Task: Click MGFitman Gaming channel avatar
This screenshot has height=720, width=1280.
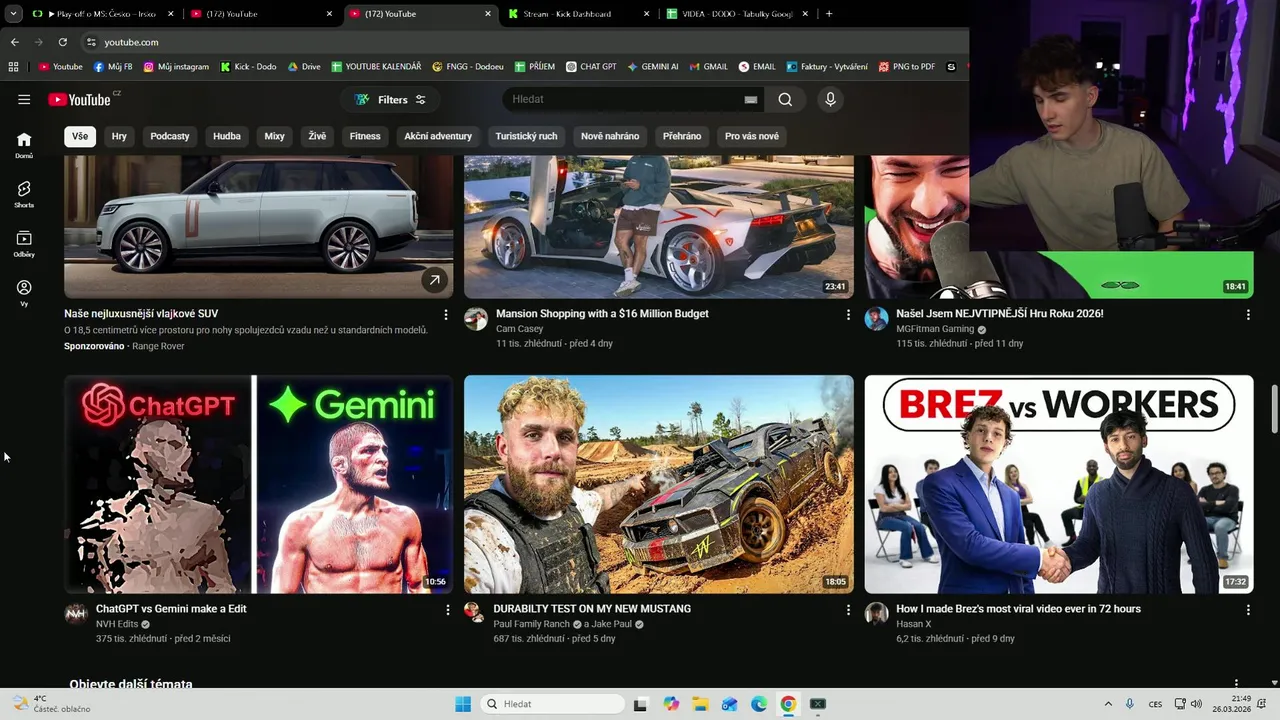Action: point(877,319)
